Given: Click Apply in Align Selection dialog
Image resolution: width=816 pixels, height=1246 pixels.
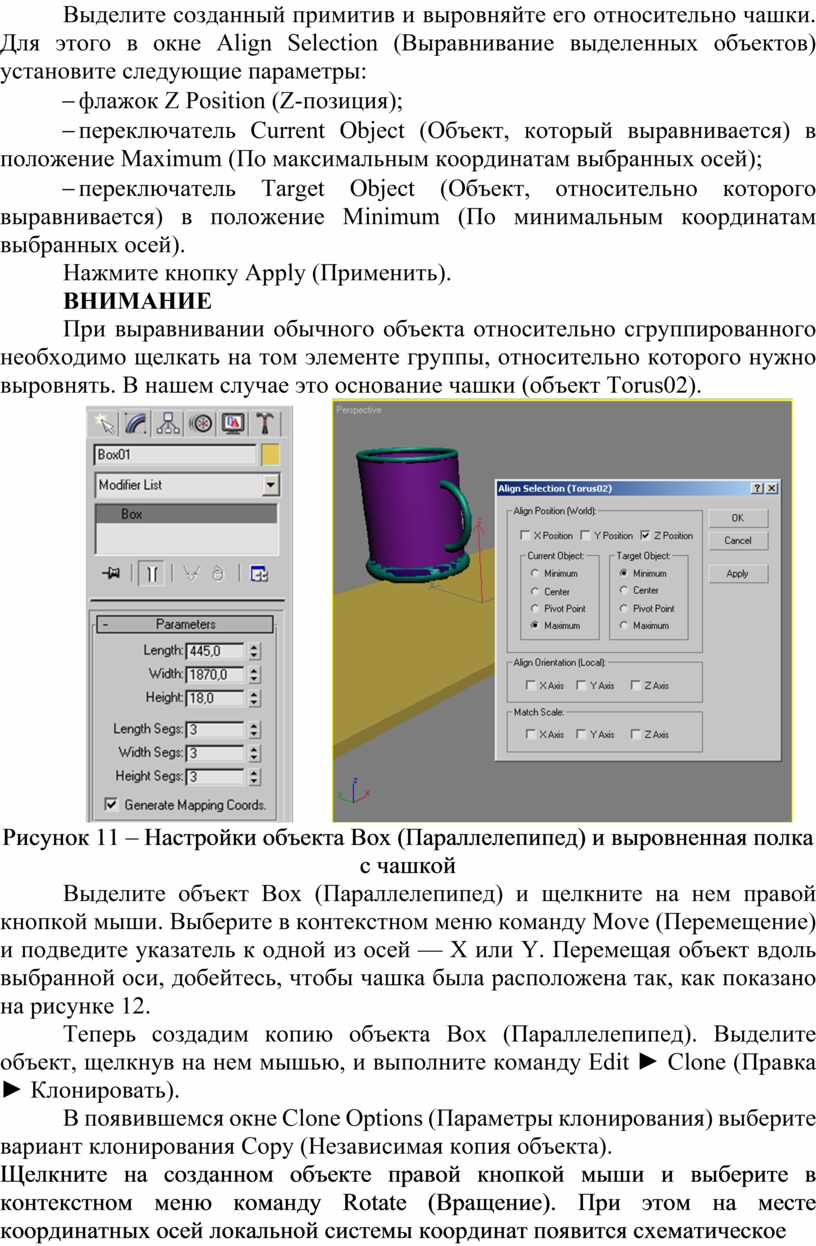Looking at the screenshot, I should (738, 574).
